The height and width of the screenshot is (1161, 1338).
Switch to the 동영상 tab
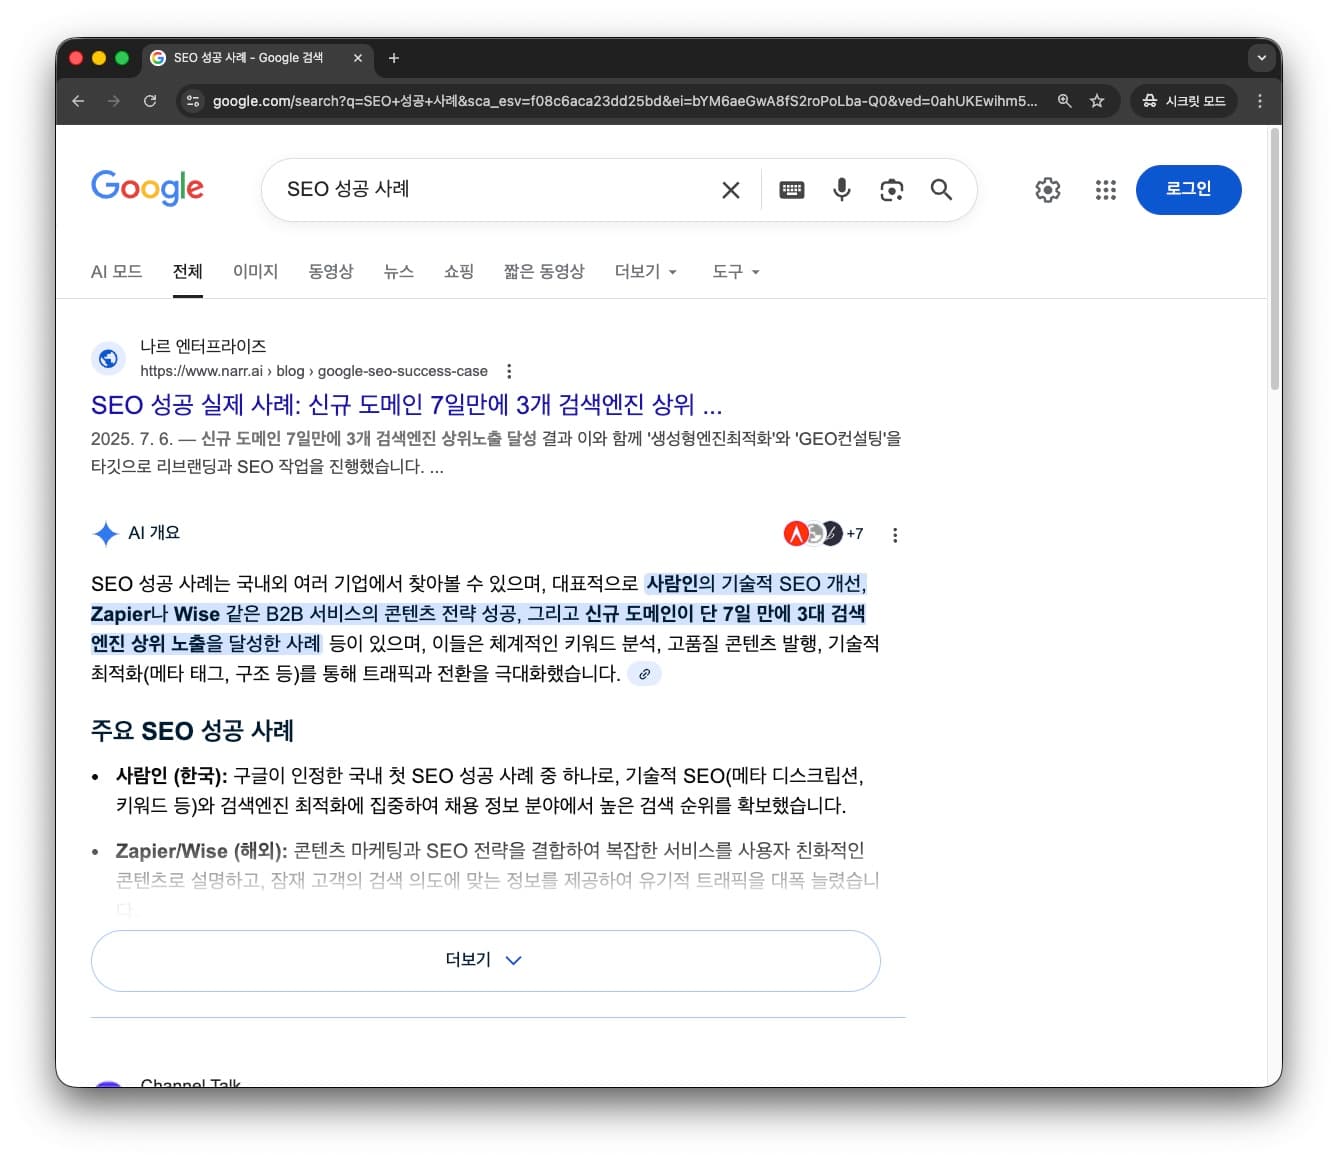[331, 271]
